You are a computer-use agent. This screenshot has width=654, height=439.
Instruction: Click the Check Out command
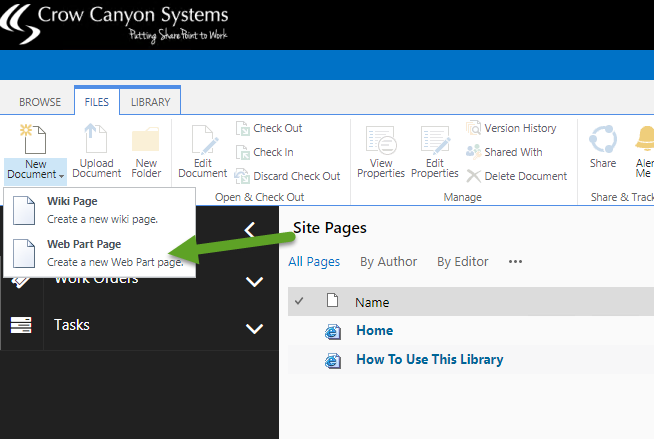(269, 128)
